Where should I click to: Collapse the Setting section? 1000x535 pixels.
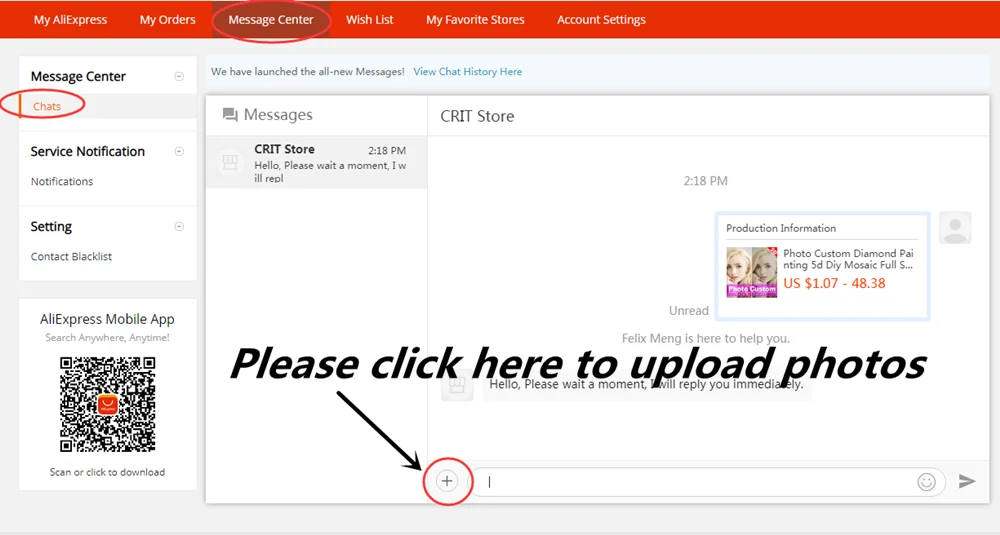click(179, 227)
